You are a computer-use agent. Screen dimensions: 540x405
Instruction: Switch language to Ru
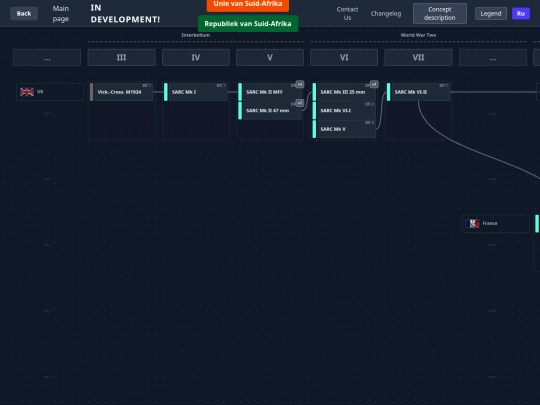point(521,13)
